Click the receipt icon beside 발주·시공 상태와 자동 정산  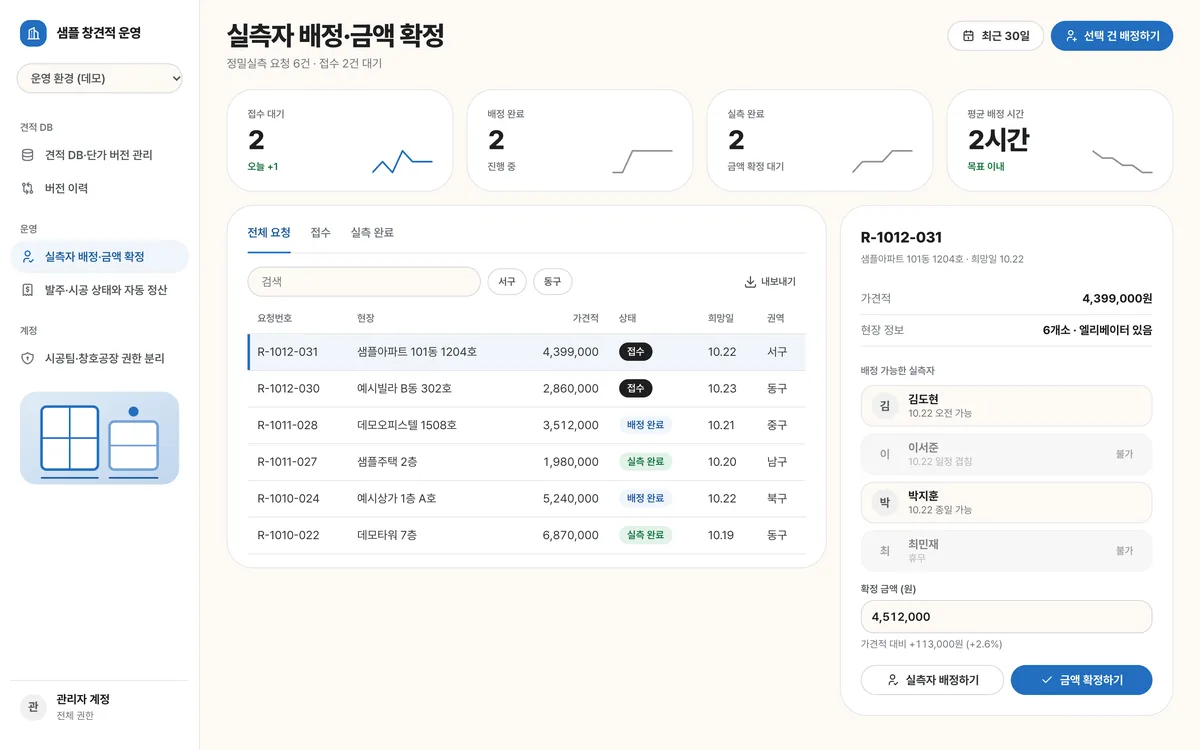(x=28, y=290)
